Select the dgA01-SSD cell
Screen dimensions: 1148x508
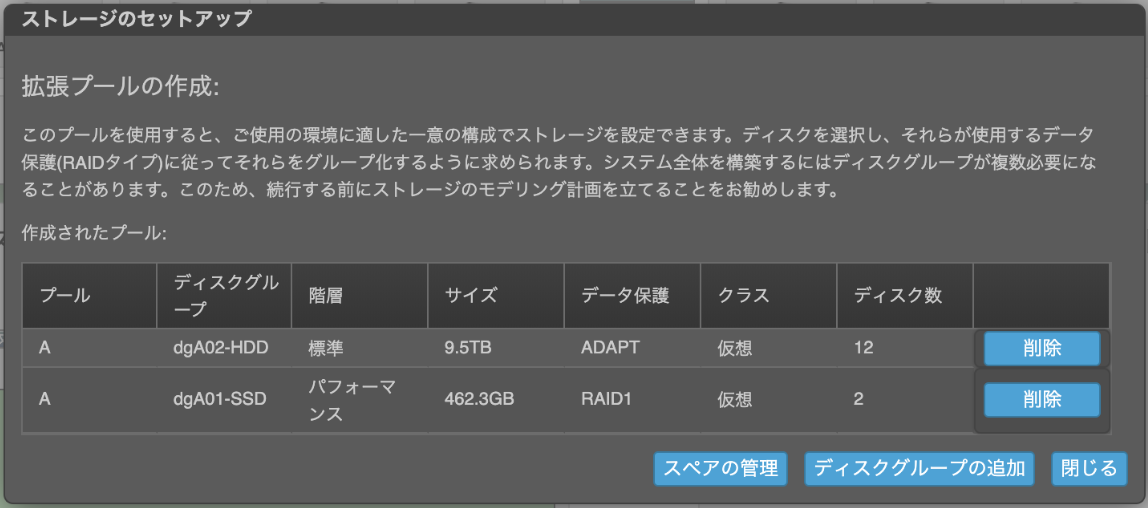point(223,400)
